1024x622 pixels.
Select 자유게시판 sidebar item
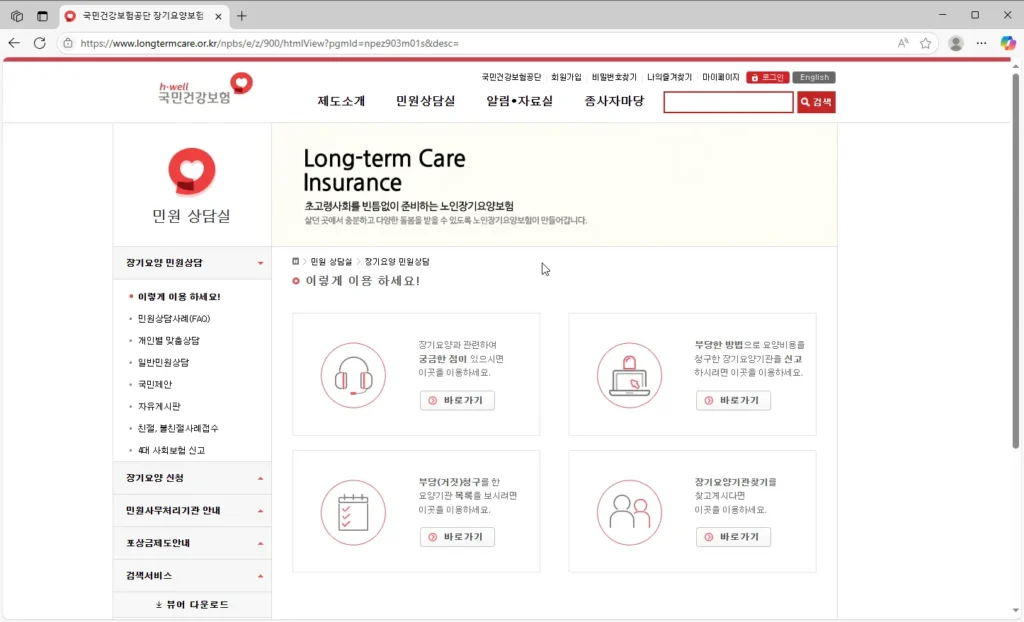(x=159, y=406)
